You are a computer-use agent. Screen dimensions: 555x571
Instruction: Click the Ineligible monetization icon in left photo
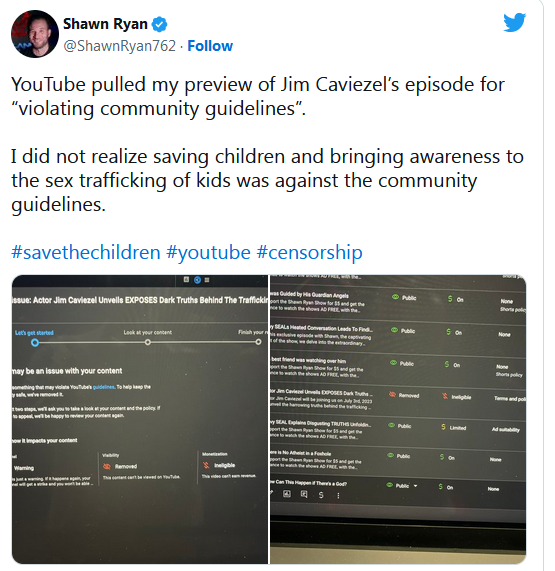[x=206, y=465]
